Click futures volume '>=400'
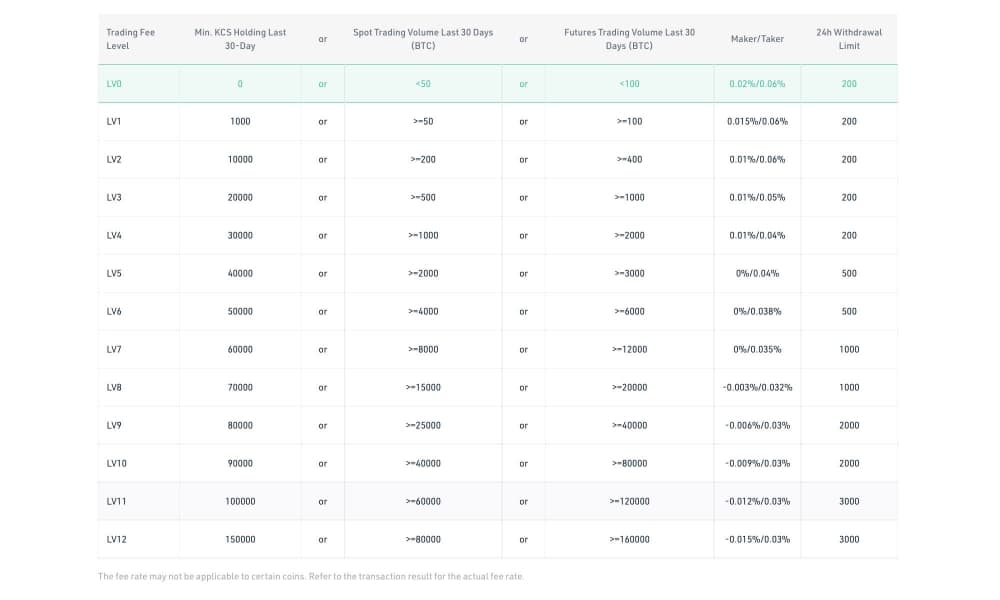The width and height of the screenshot is (1000, 600). tap(629, 159)
